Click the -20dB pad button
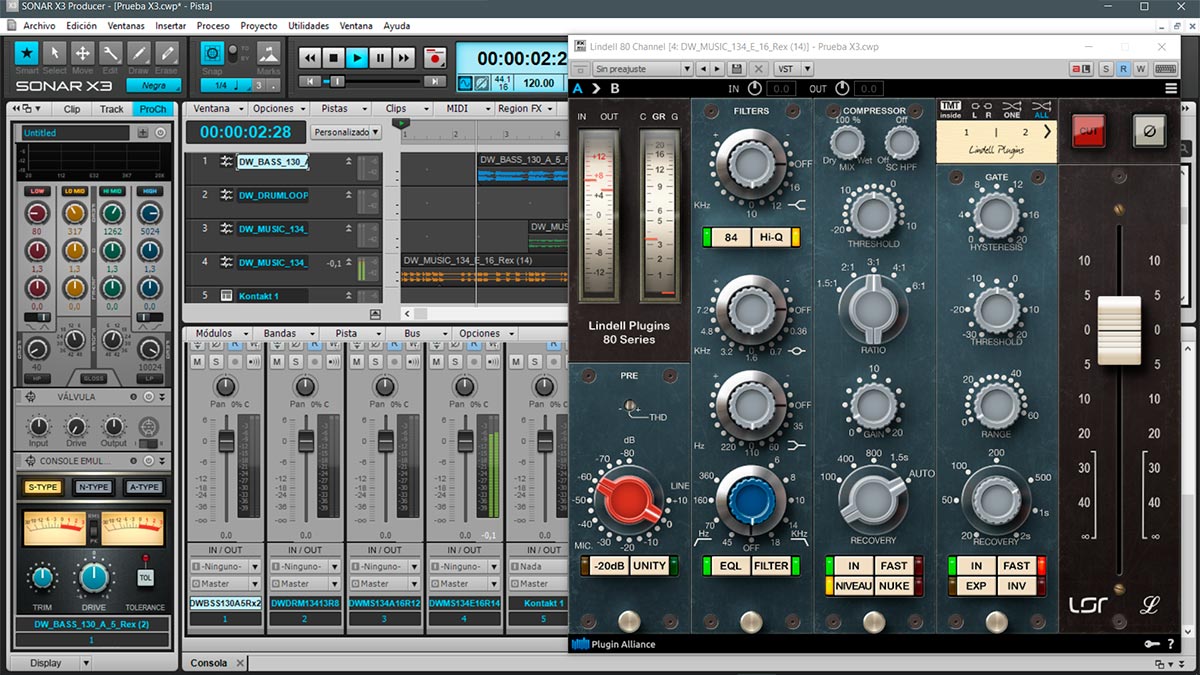This screenshot has height=675, width=1200. coord(609,566)
